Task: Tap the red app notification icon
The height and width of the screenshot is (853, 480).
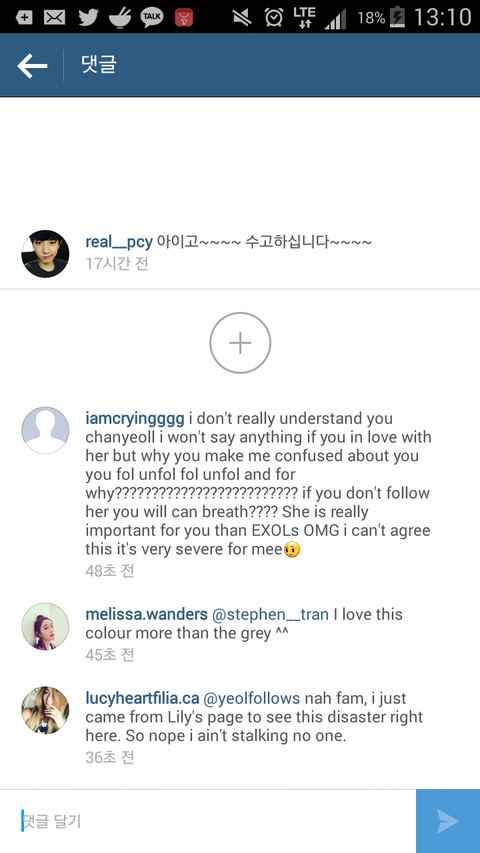Action: click(x=184, y=17)
